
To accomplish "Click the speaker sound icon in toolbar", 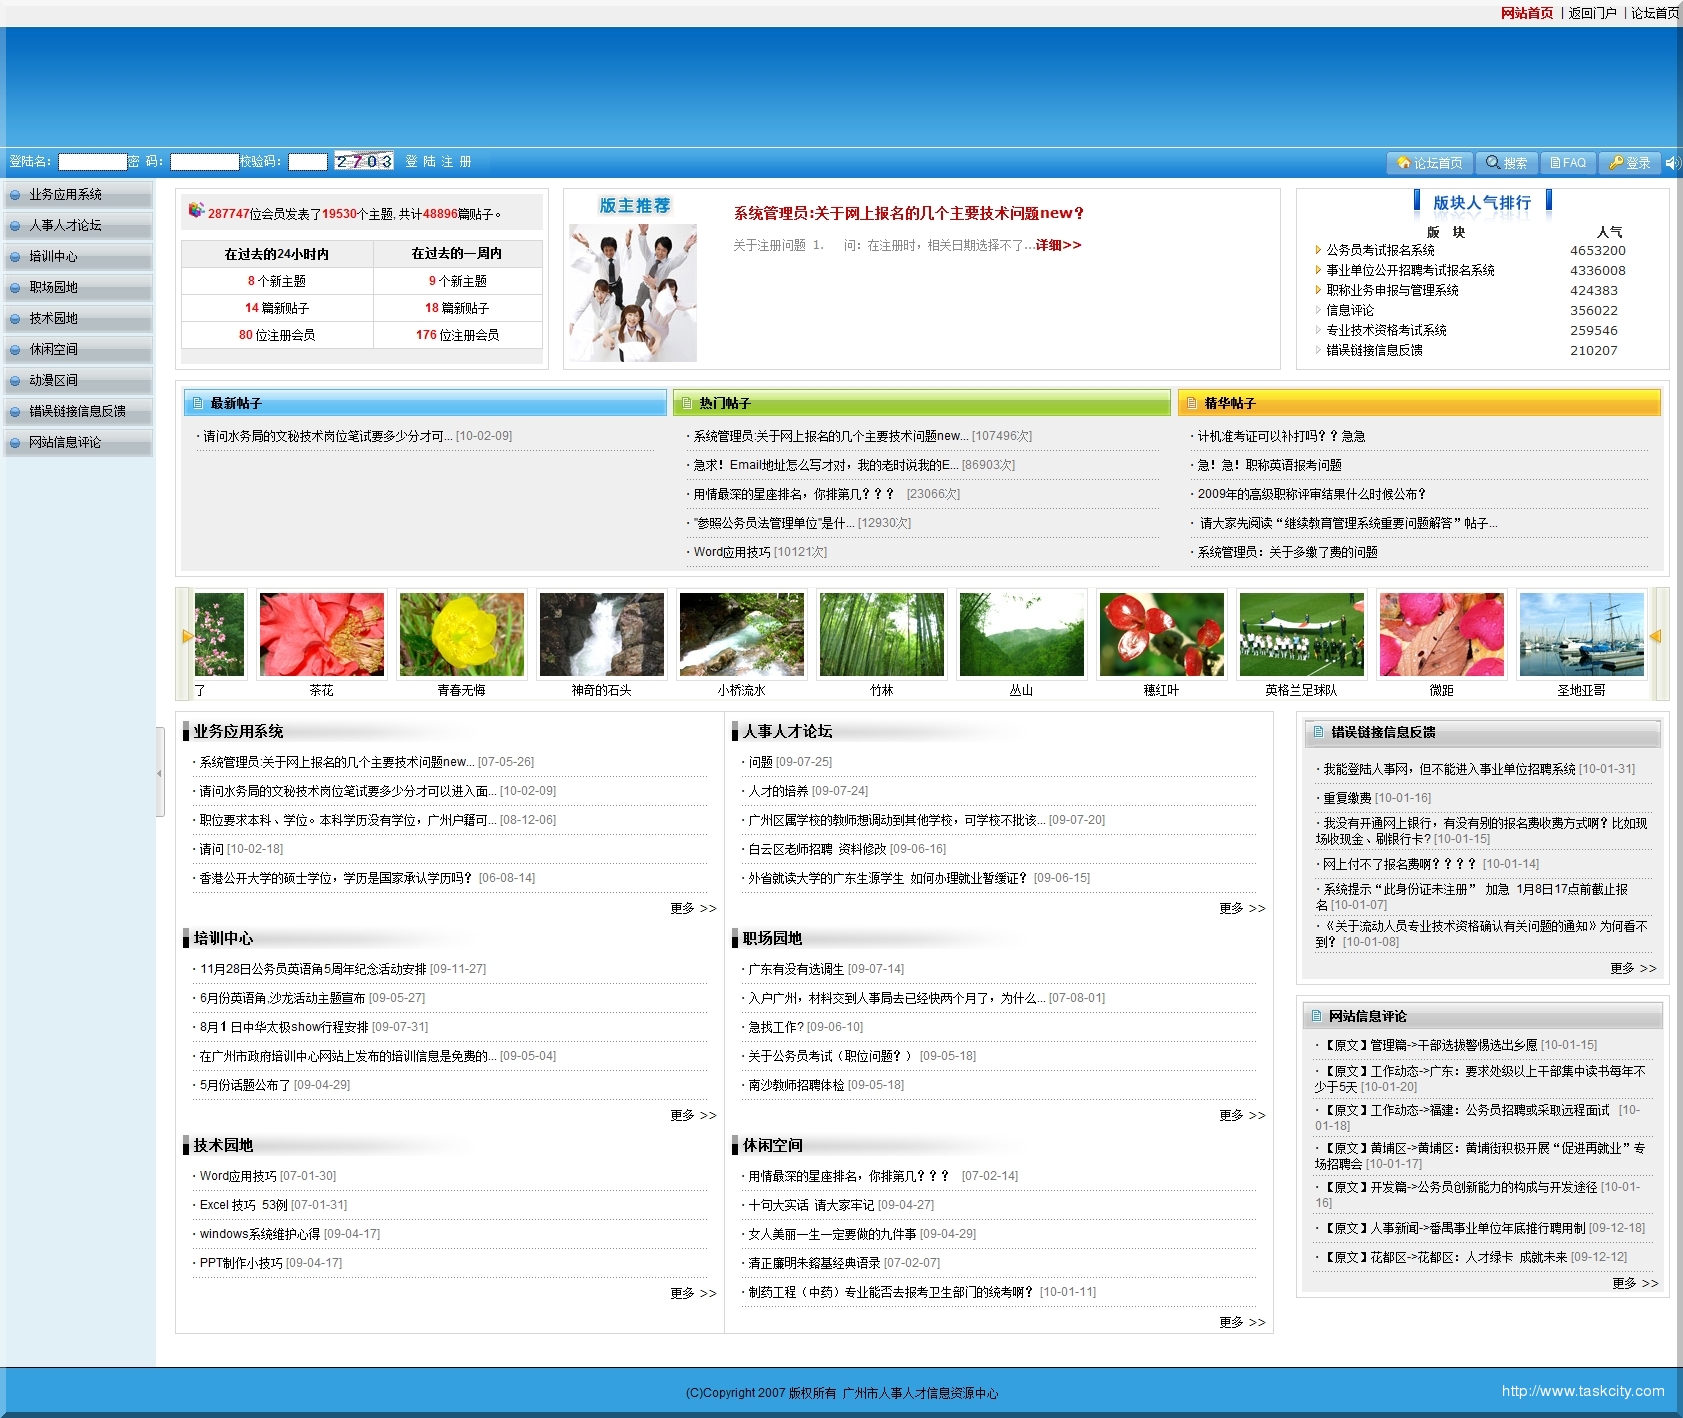I will [1672, 163].
